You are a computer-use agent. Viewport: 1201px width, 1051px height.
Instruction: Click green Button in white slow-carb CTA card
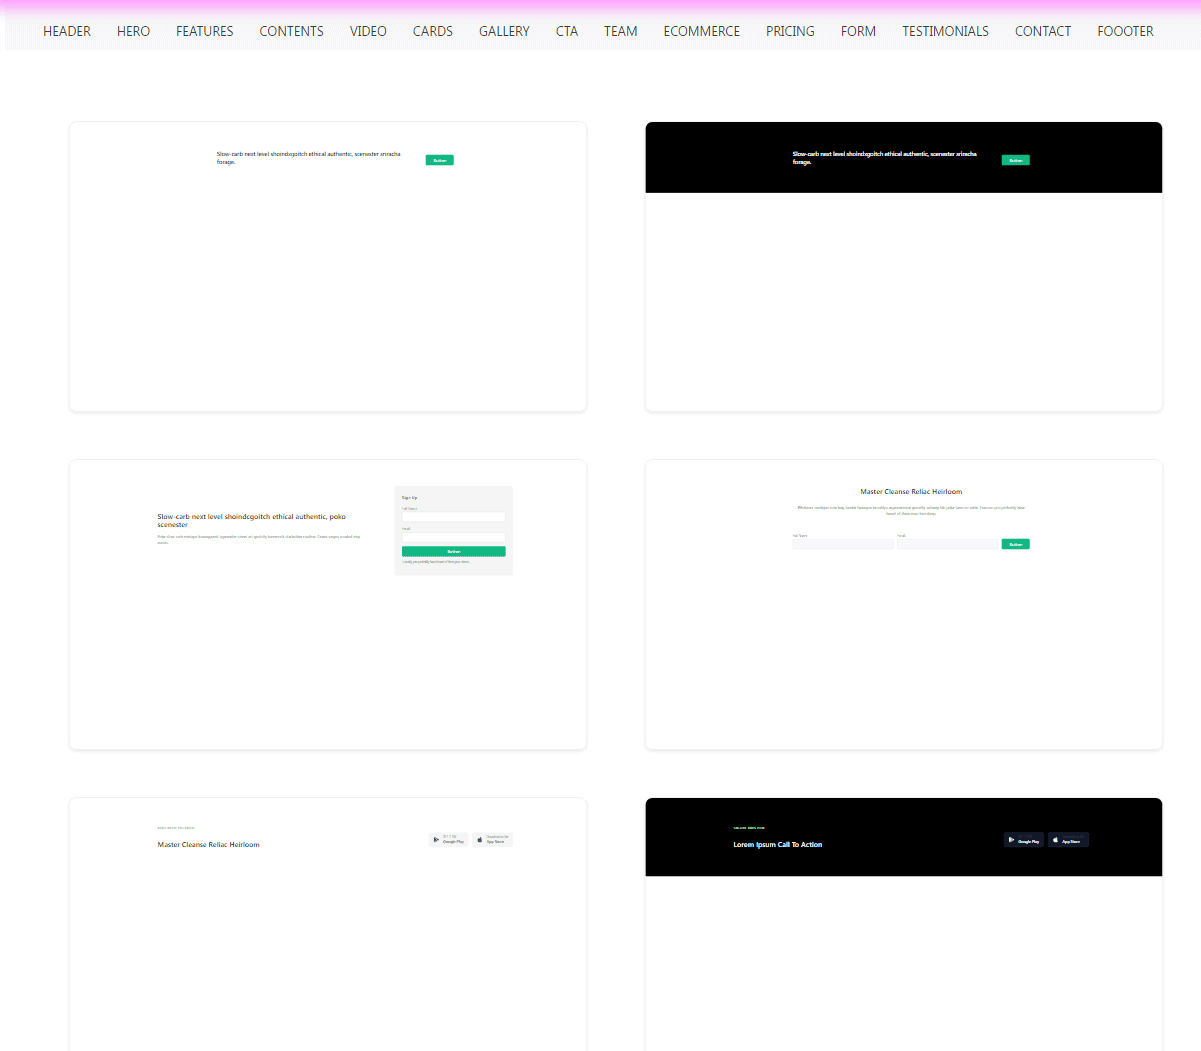point(440,160)
